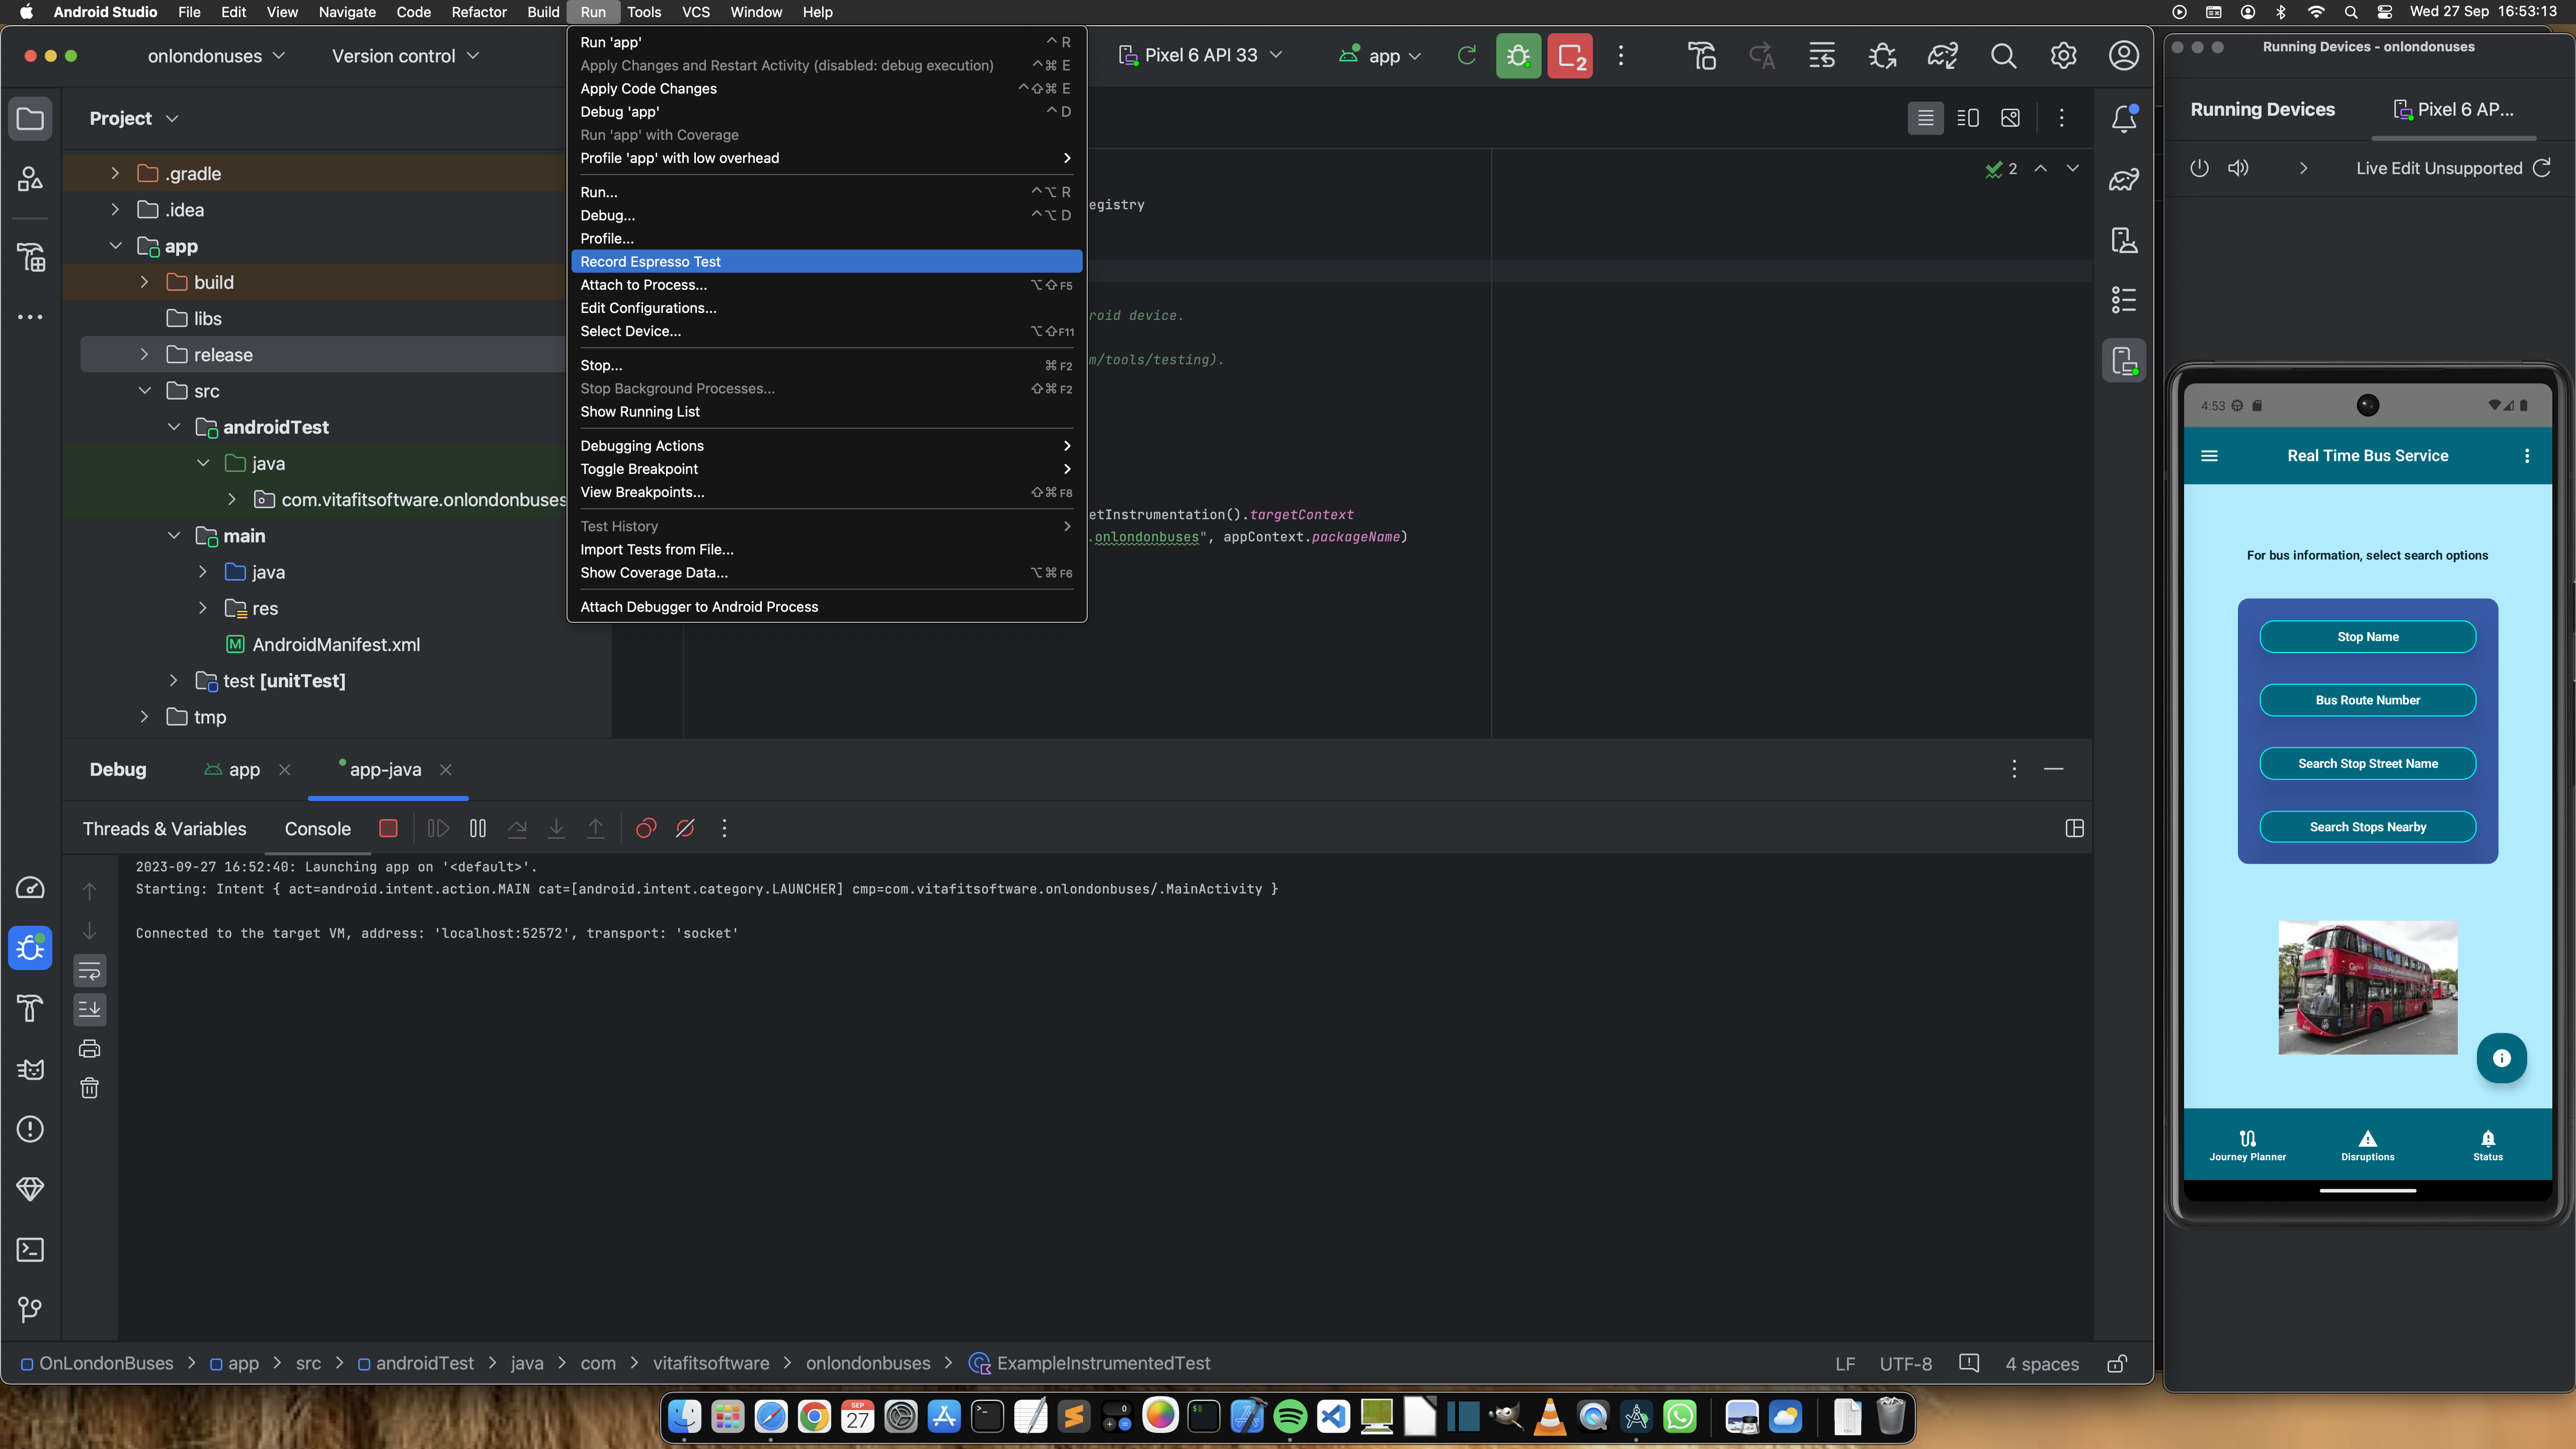Viewport: 2576px width, 1449px height.
Task: Click the London bus image in emulator
Action: tap(2367, 987)
